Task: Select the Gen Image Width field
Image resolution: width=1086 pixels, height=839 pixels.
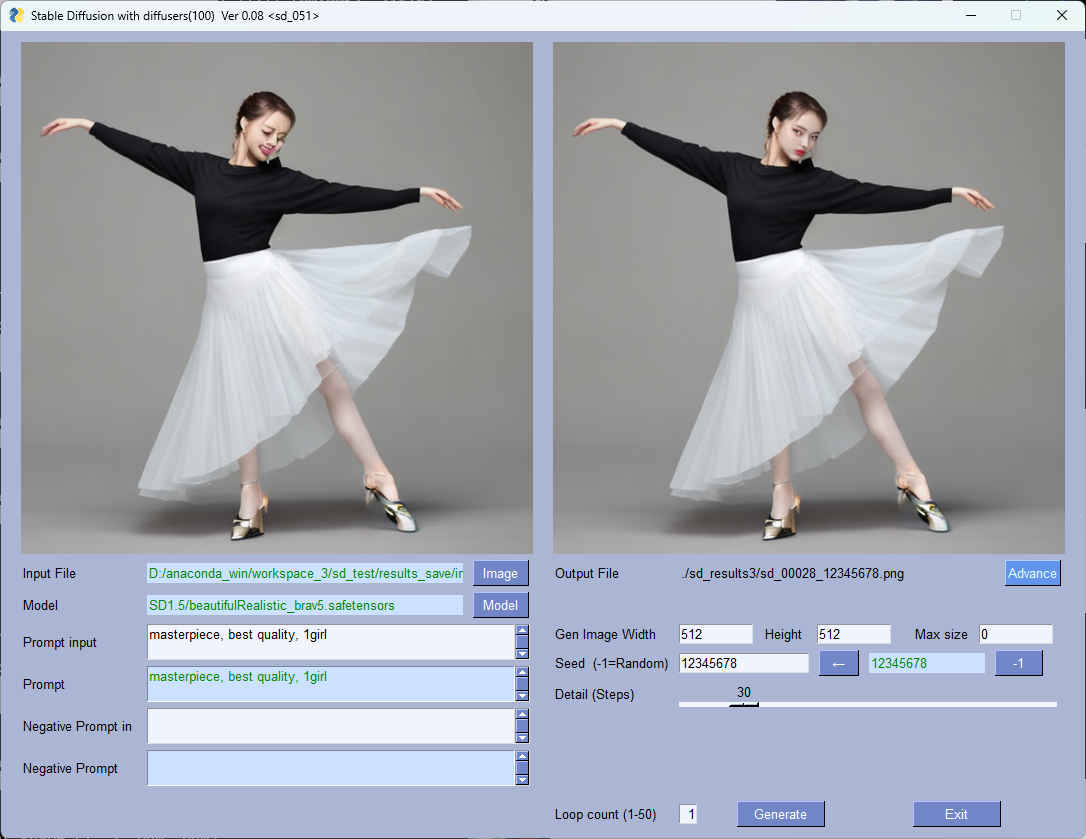Action: click(715, 634)
